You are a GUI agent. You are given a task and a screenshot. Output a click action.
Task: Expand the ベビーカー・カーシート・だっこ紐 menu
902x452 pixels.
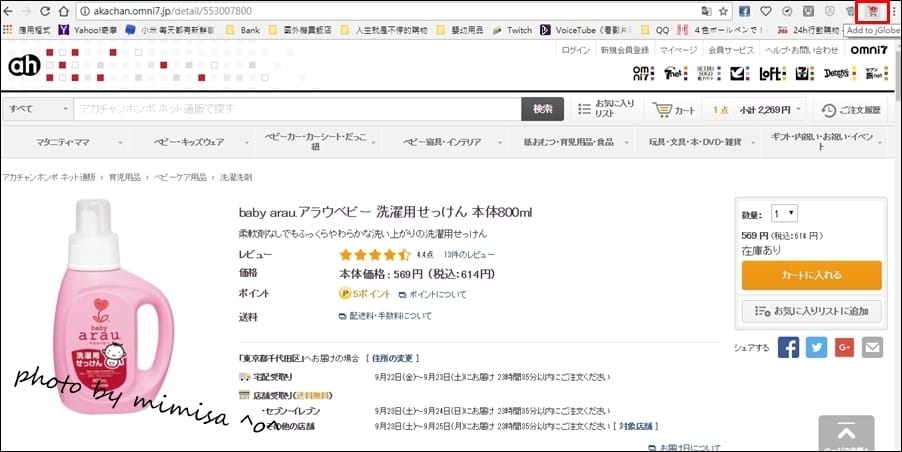(319, 141)
